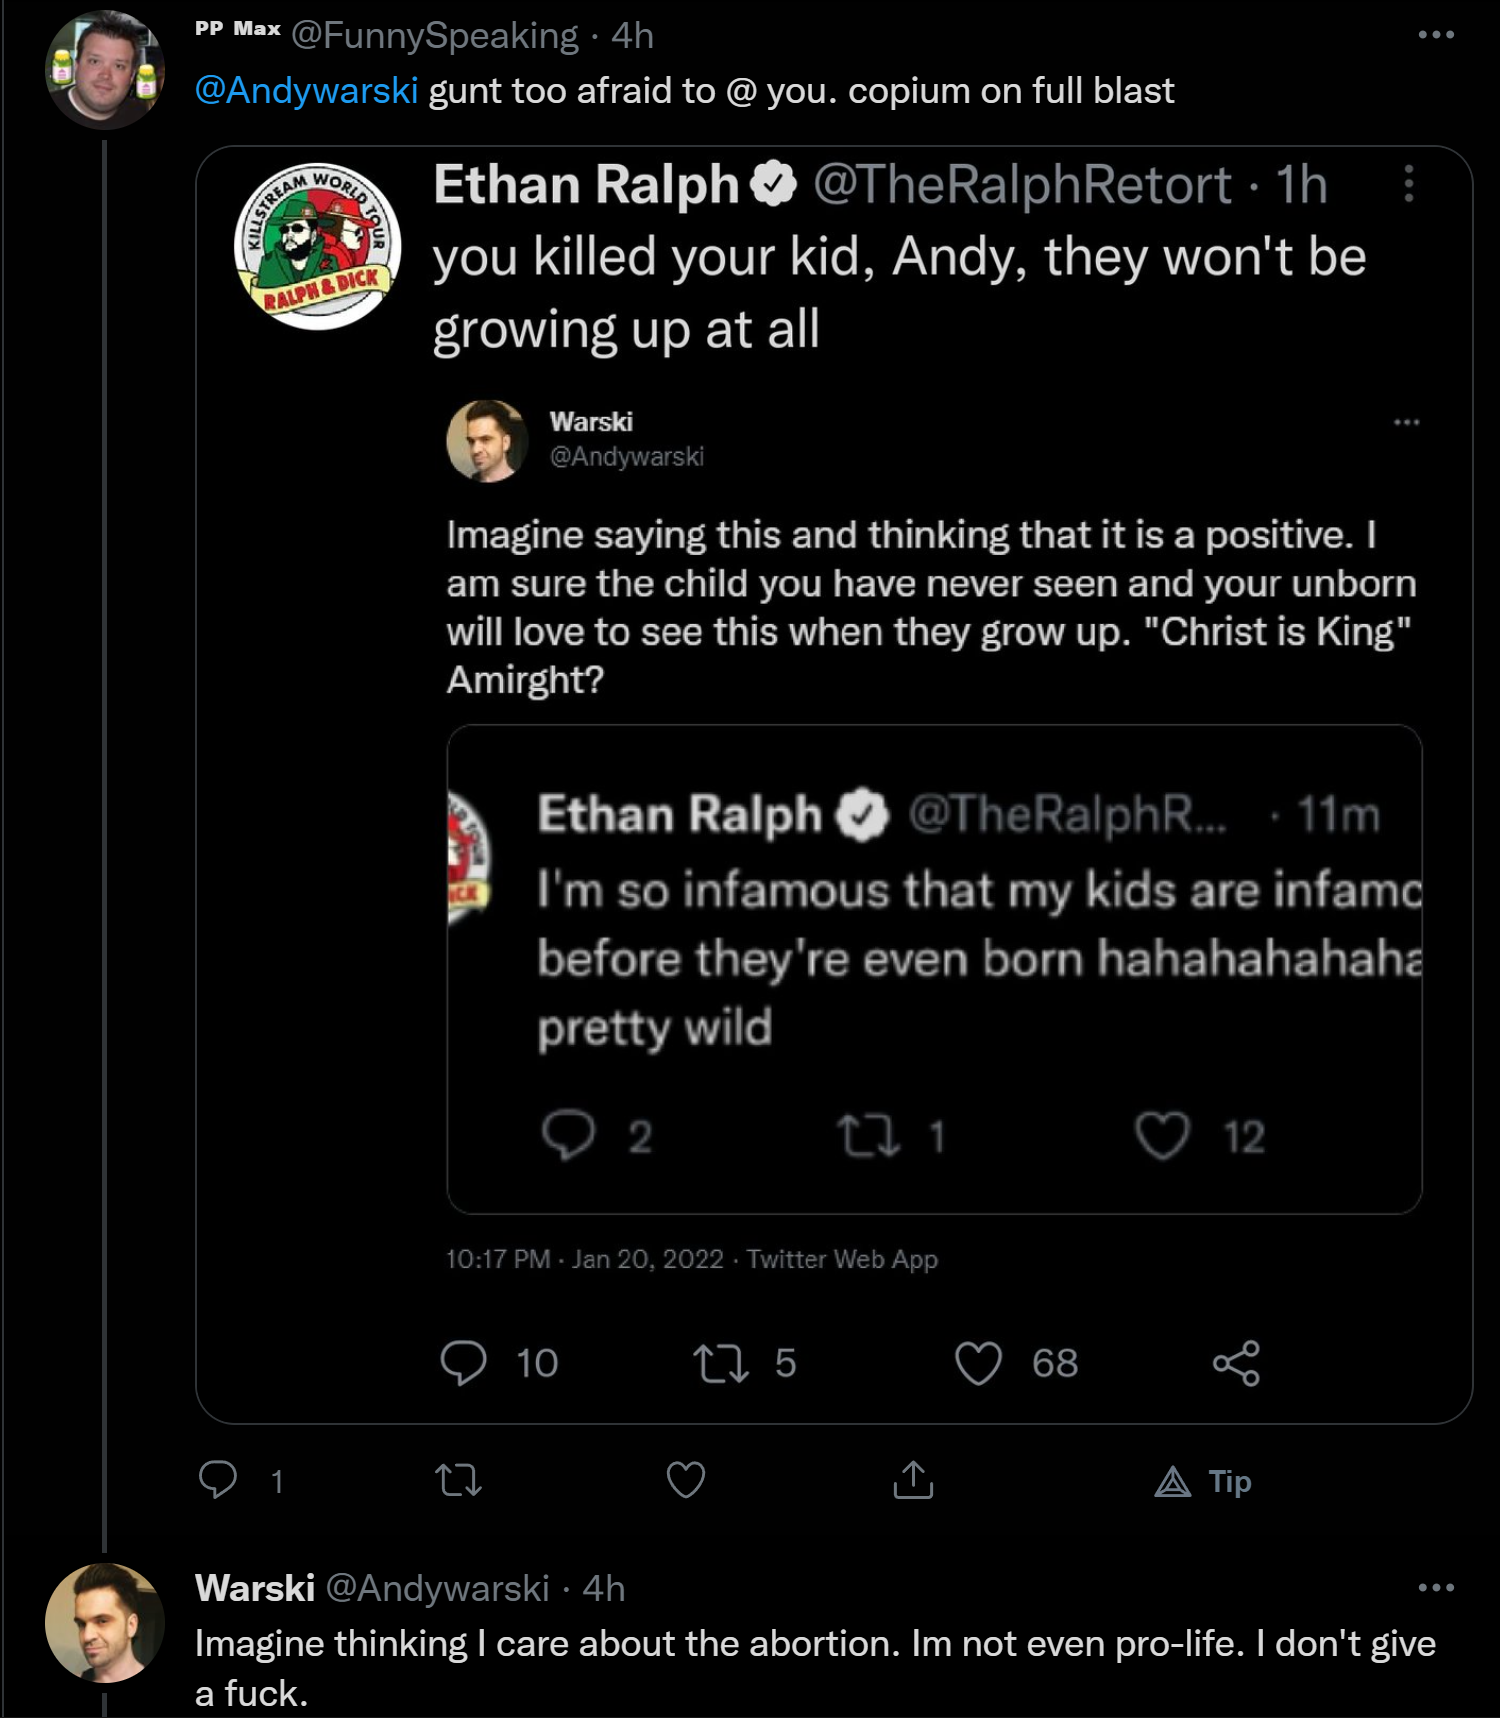Click the Killstream World Tour avatar

(318, 246)
